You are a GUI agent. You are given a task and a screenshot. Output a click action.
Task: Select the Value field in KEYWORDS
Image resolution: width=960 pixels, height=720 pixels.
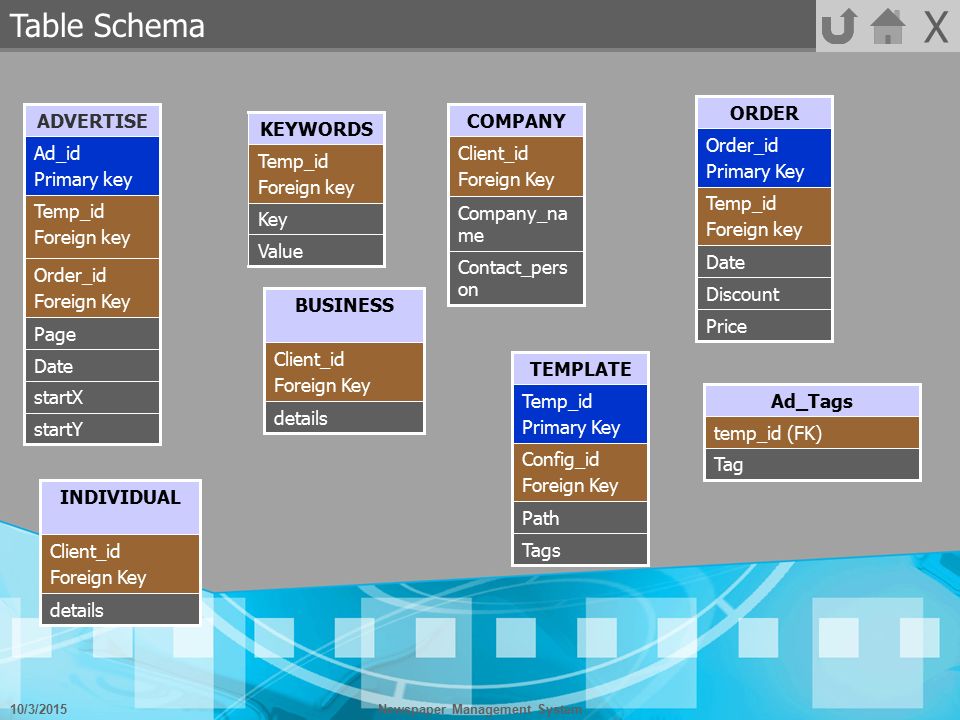(316, 250)
